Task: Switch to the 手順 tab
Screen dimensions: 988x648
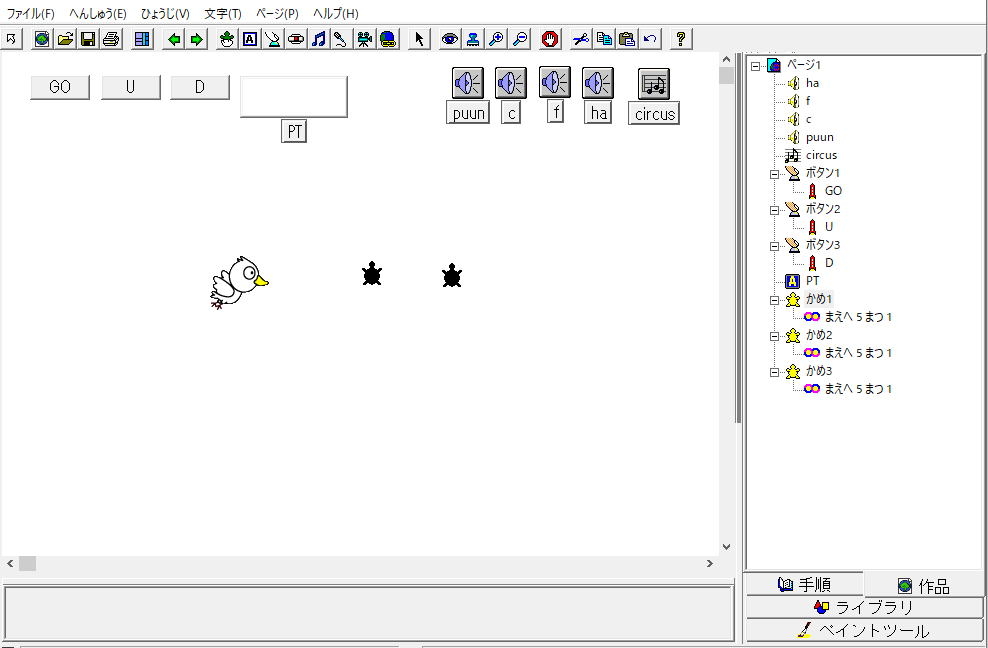Action: [804, 584]
